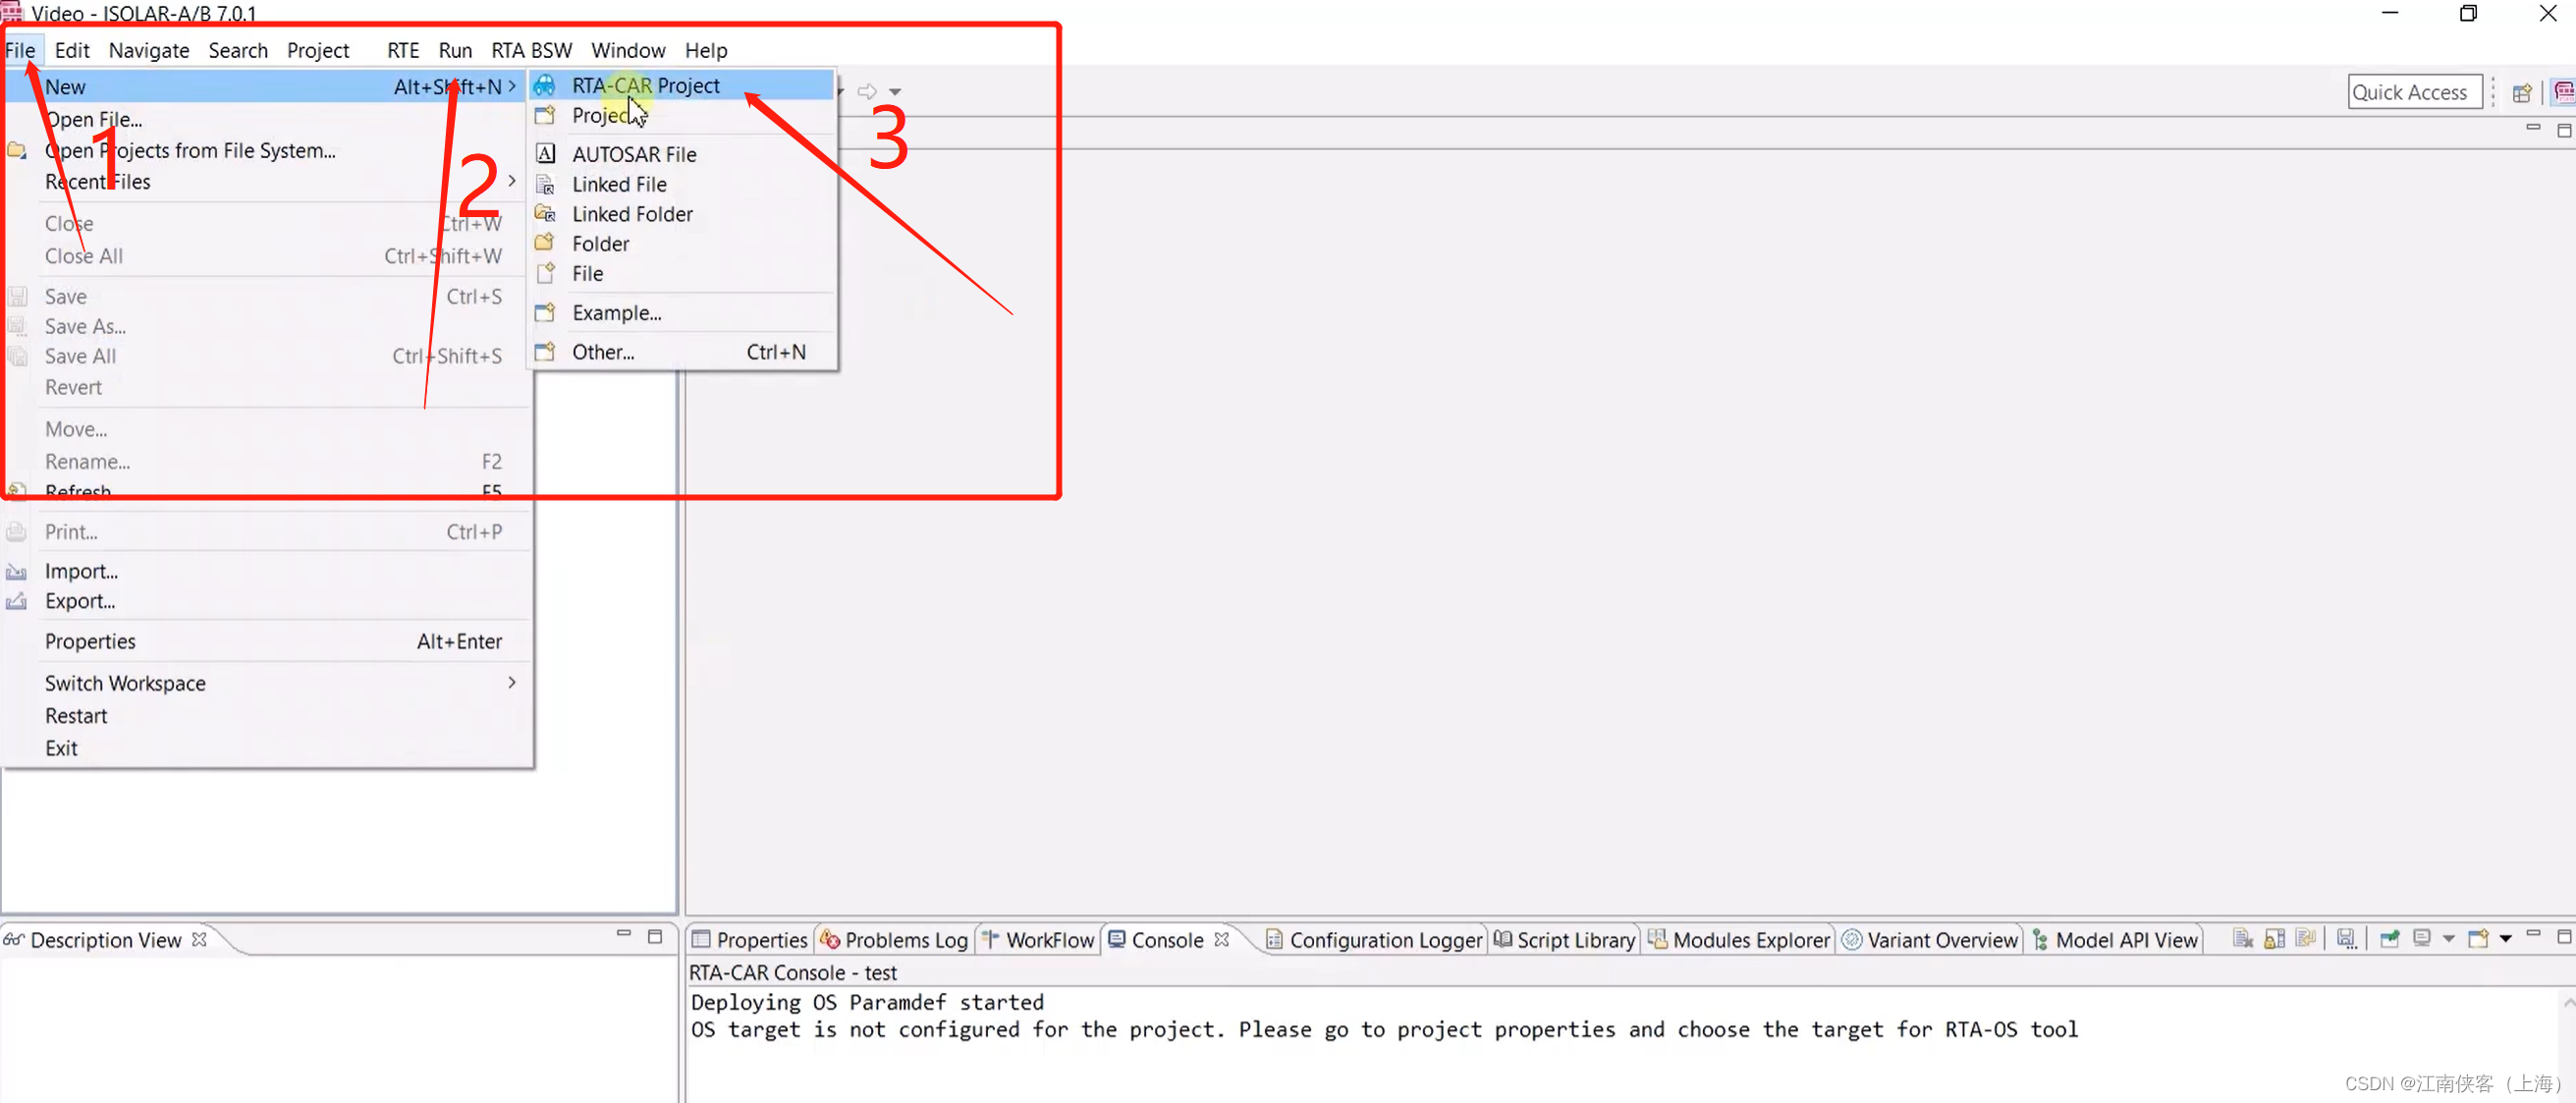
Task: Click the Other option with Ctrl+N
Action: 603,350
